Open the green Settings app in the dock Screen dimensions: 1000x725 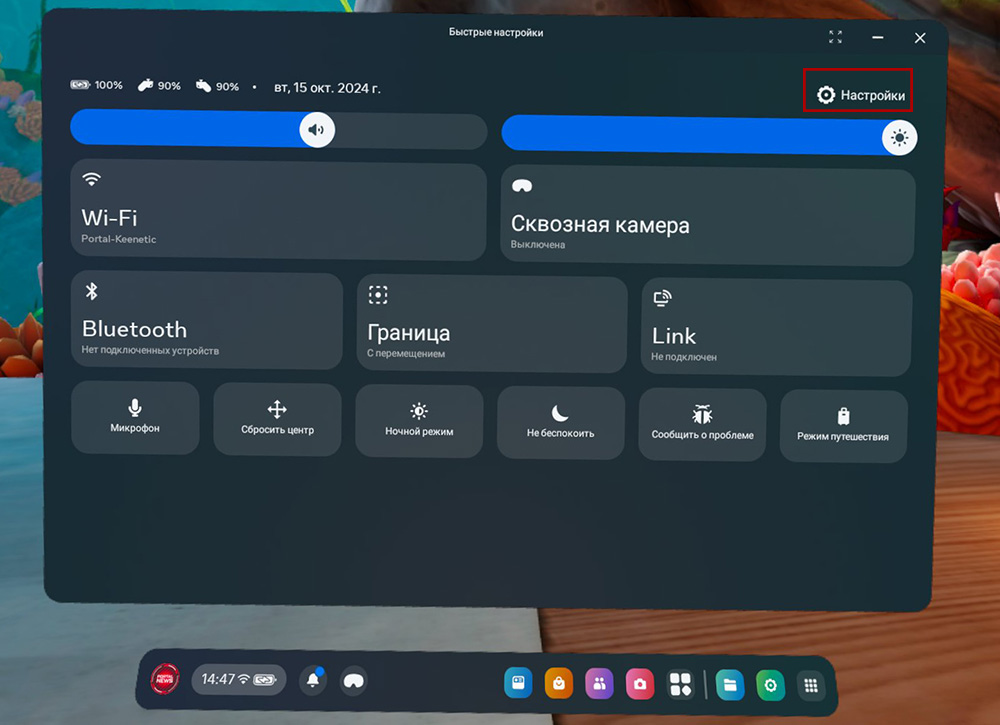tap(770, 685)
